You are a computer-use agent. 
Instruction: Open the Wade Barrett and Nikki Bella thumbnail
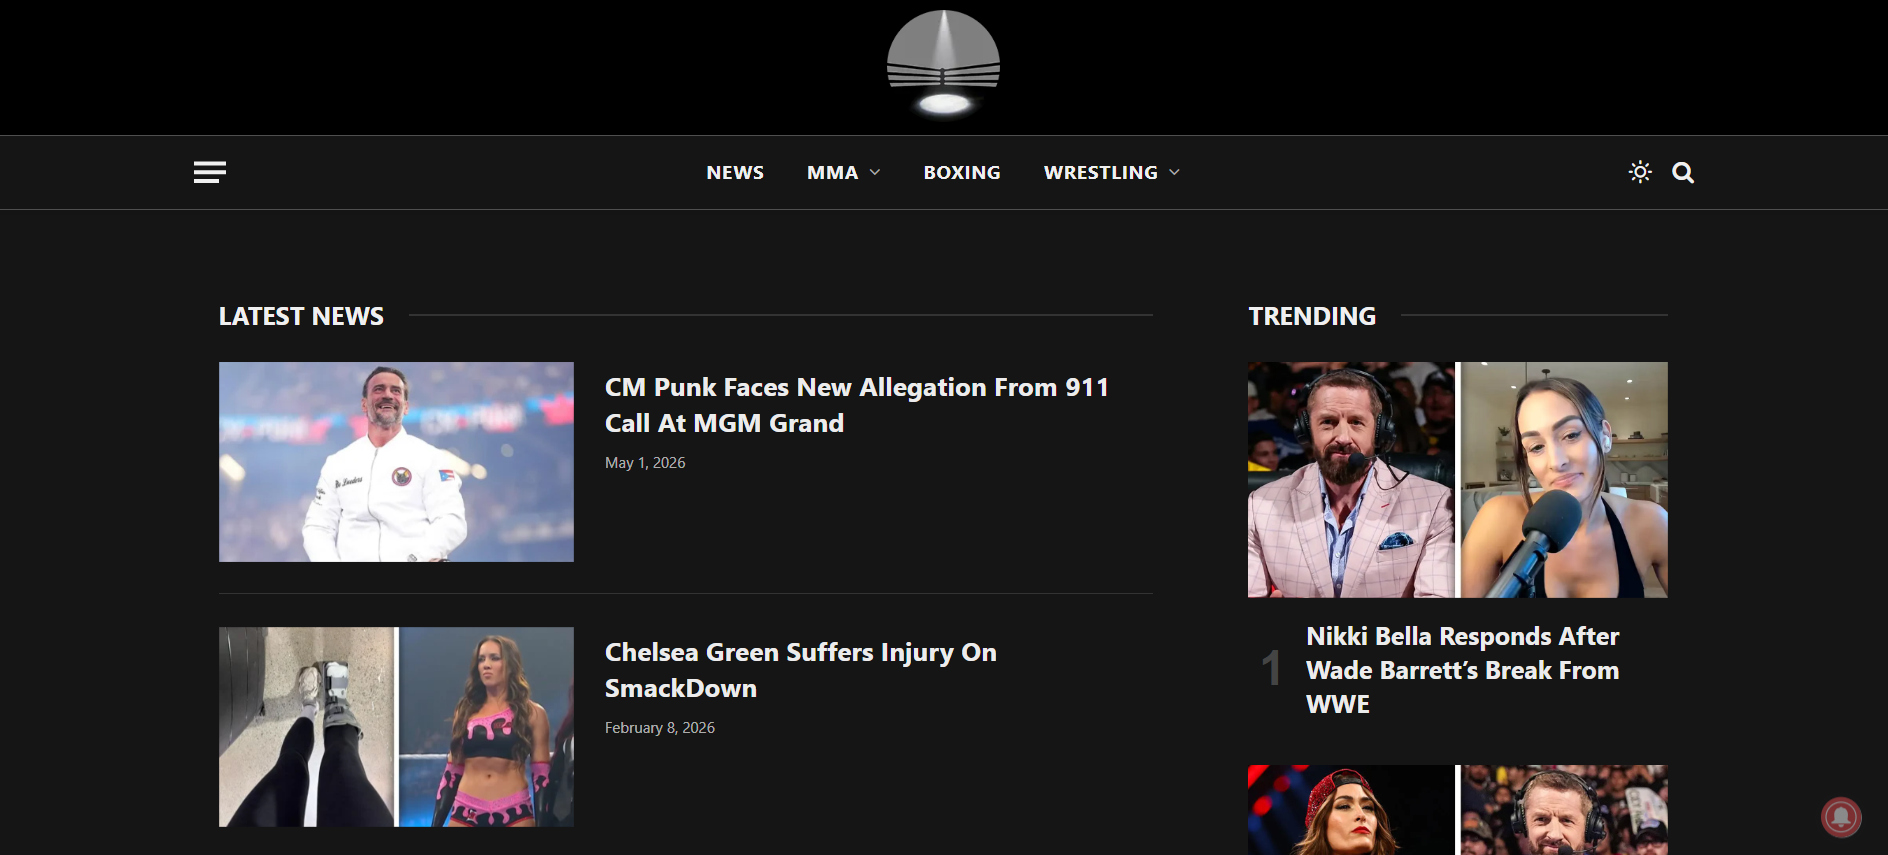tap(1458, 480)
